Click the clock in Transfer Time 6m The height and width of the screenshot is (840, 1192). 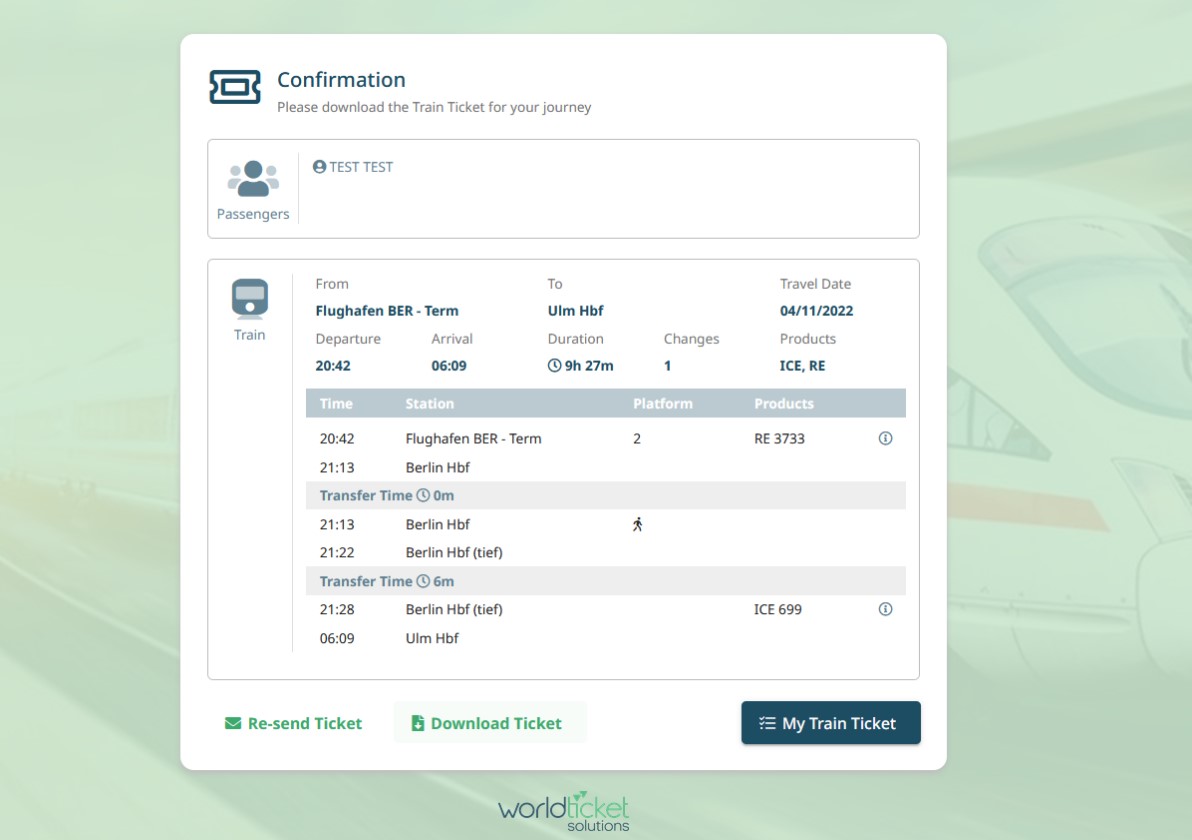pyautogui.click(x=423, y=581)
